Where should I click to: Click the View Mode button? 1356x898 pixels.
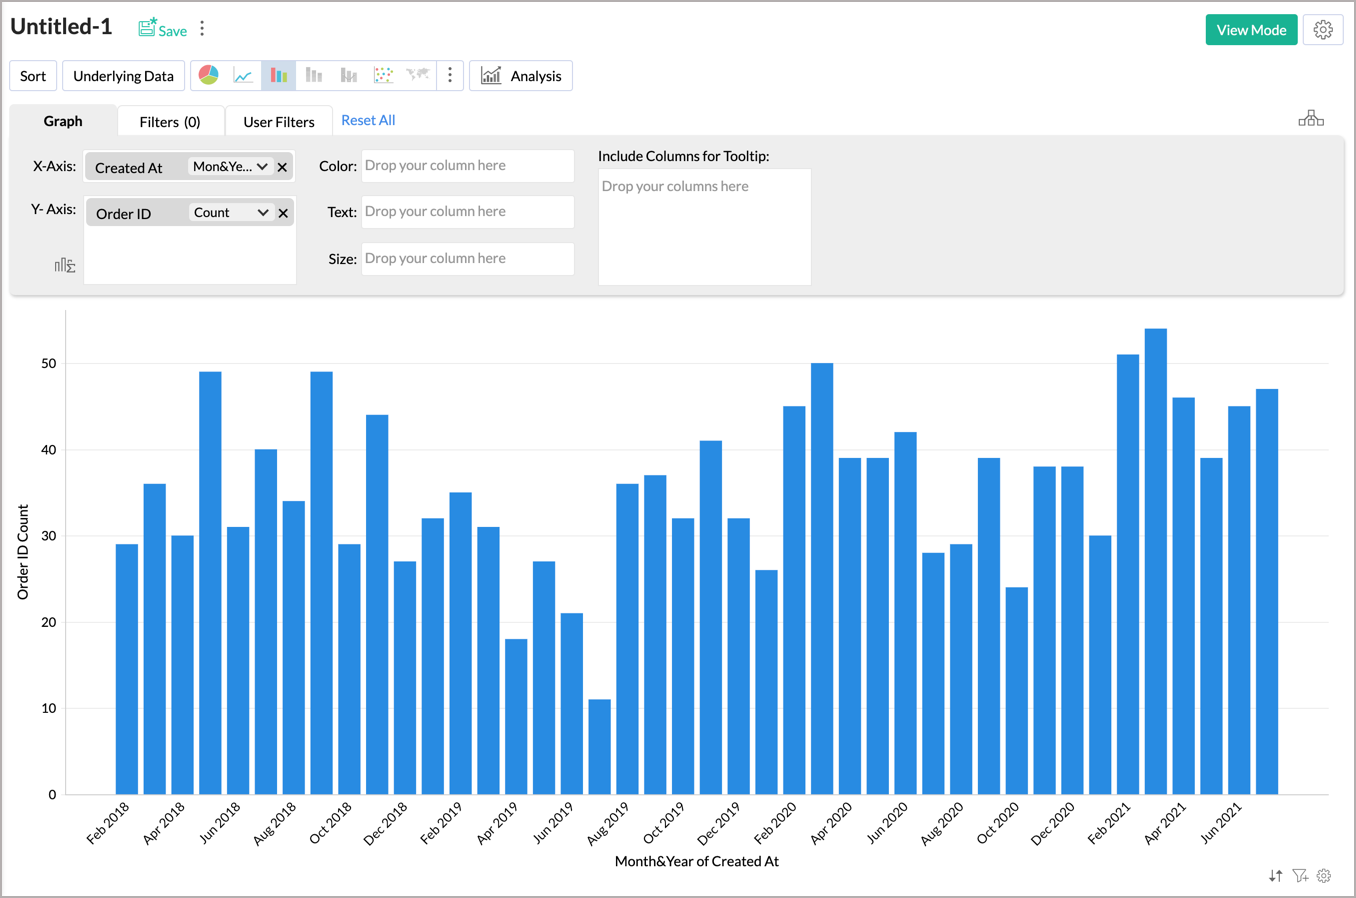[1251, 30]
